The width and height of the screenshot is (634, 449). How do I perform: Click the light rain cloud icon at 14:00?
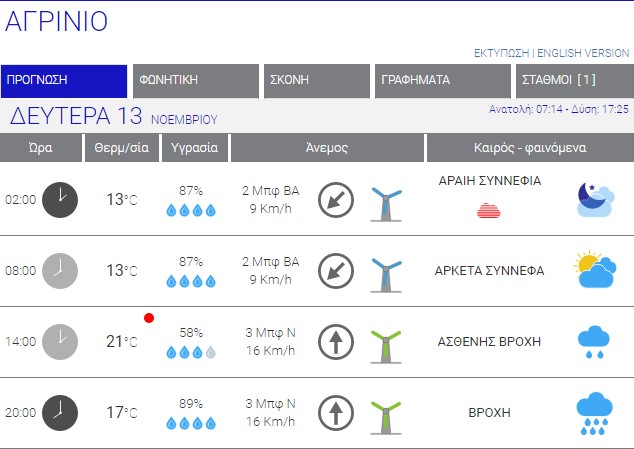coord(596,342)
